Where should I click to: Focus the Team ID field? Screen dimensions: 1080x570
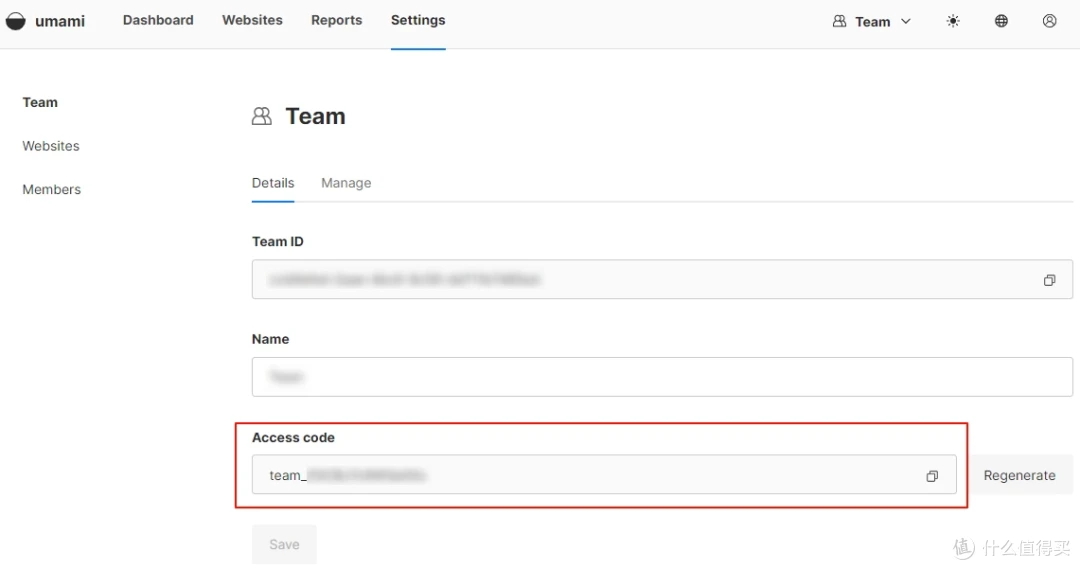pyautogui.click(x=662, y=279)
